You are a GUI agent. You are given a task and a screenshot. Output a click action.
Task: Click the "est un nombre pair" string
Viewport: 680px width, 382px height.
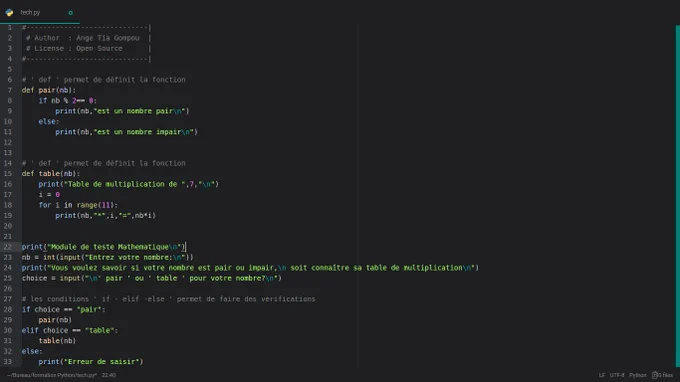tap(141, 111)
